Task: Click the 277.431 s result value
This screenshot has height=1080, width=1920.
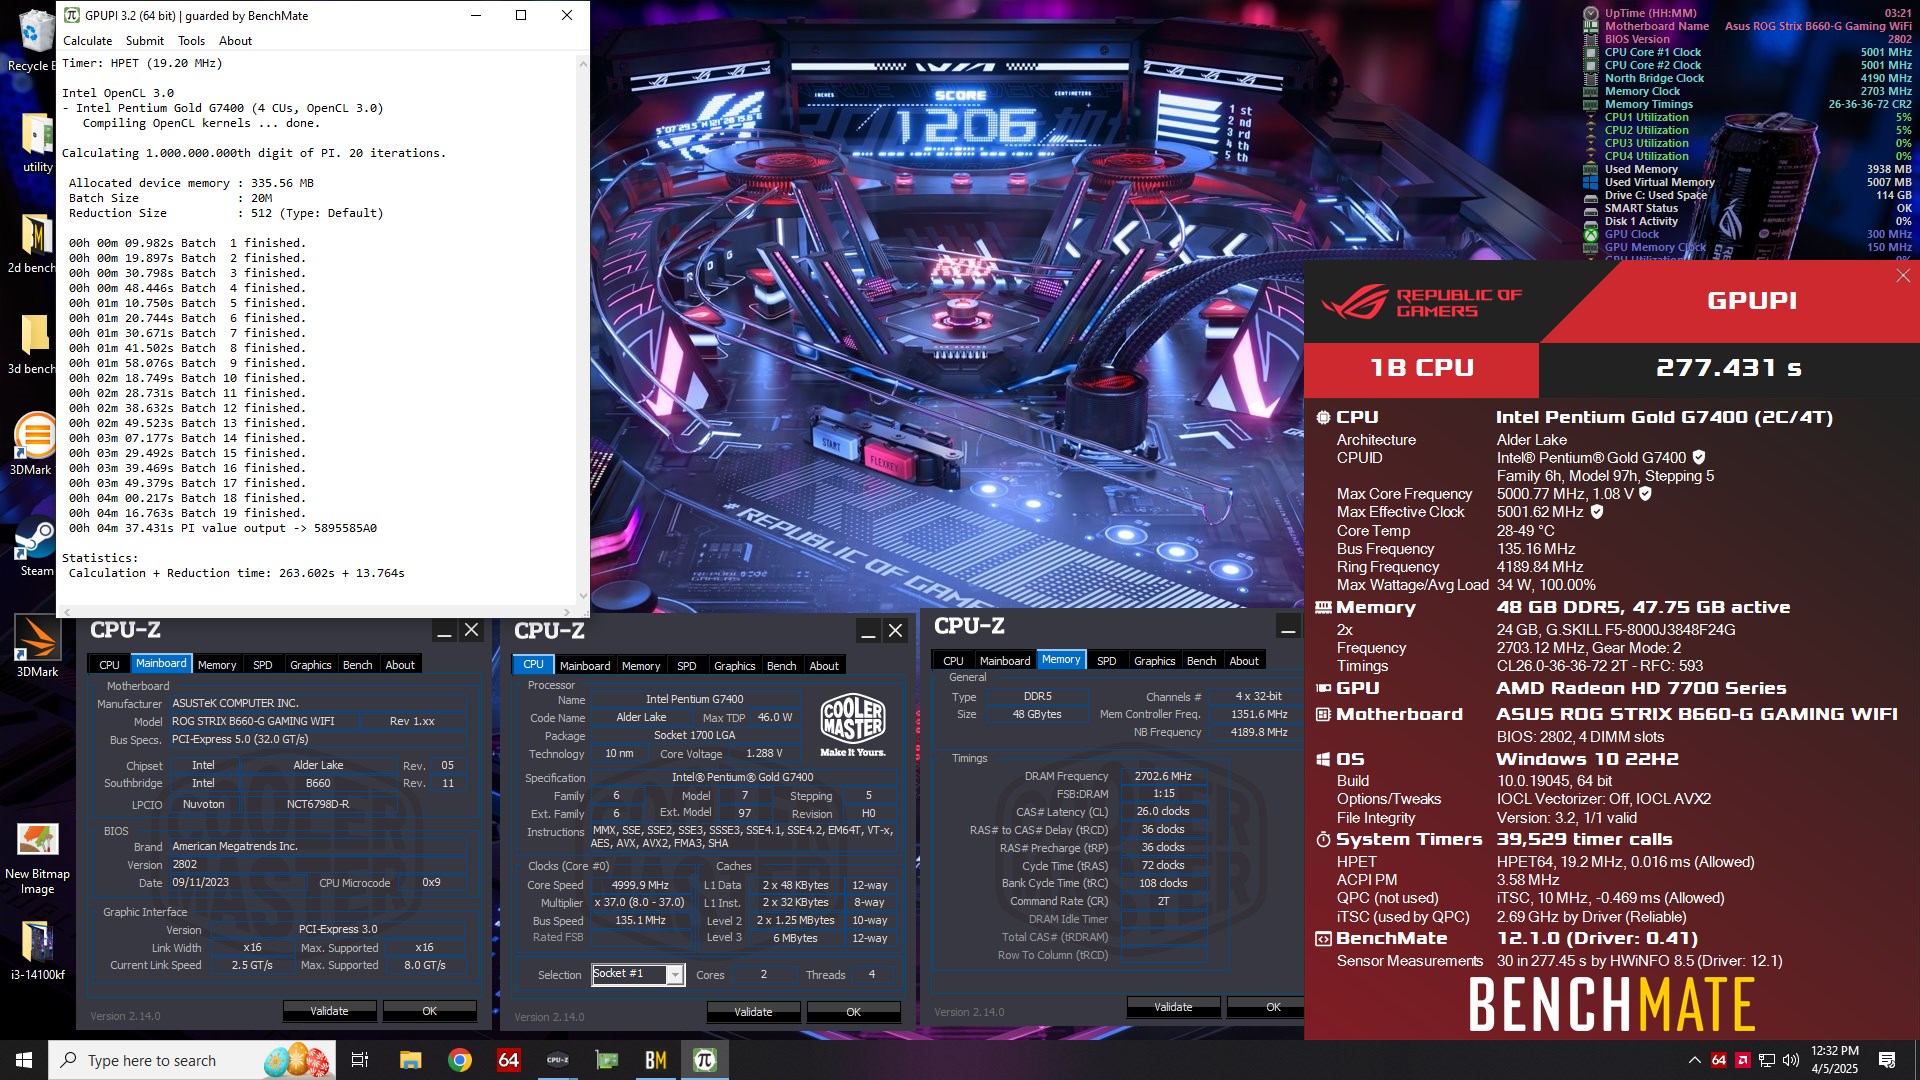Action: pyautogui.click(x=1729, y=368)
